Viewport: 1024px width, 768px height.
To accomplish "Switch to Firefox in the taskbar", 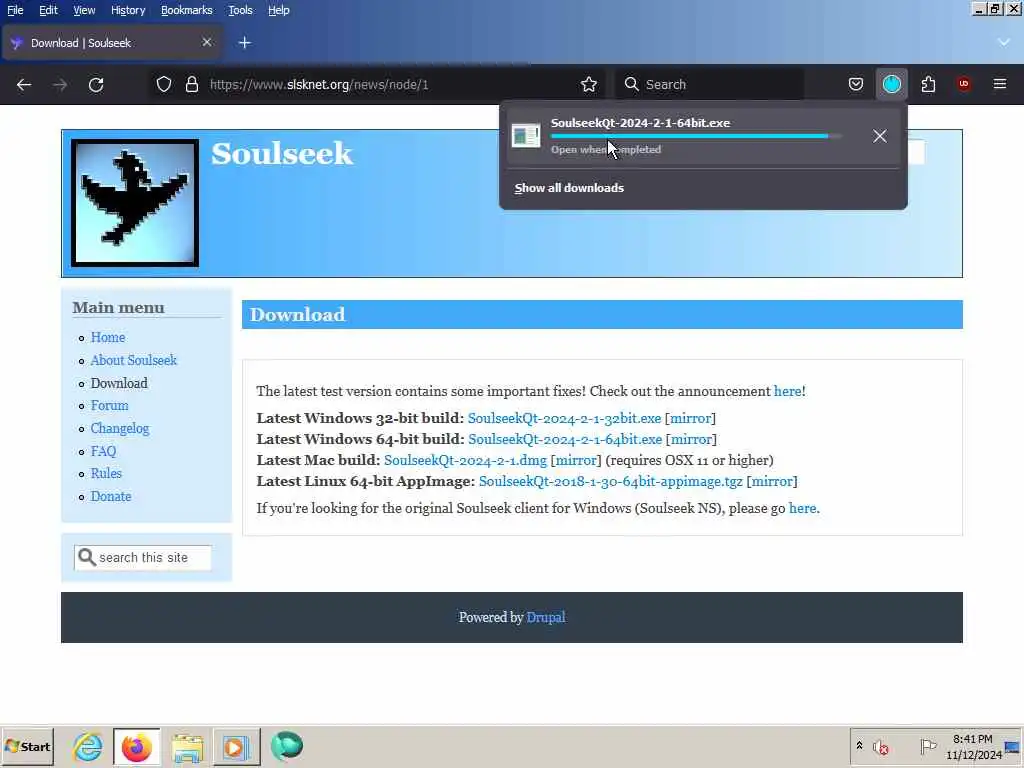I will (136, 746).
